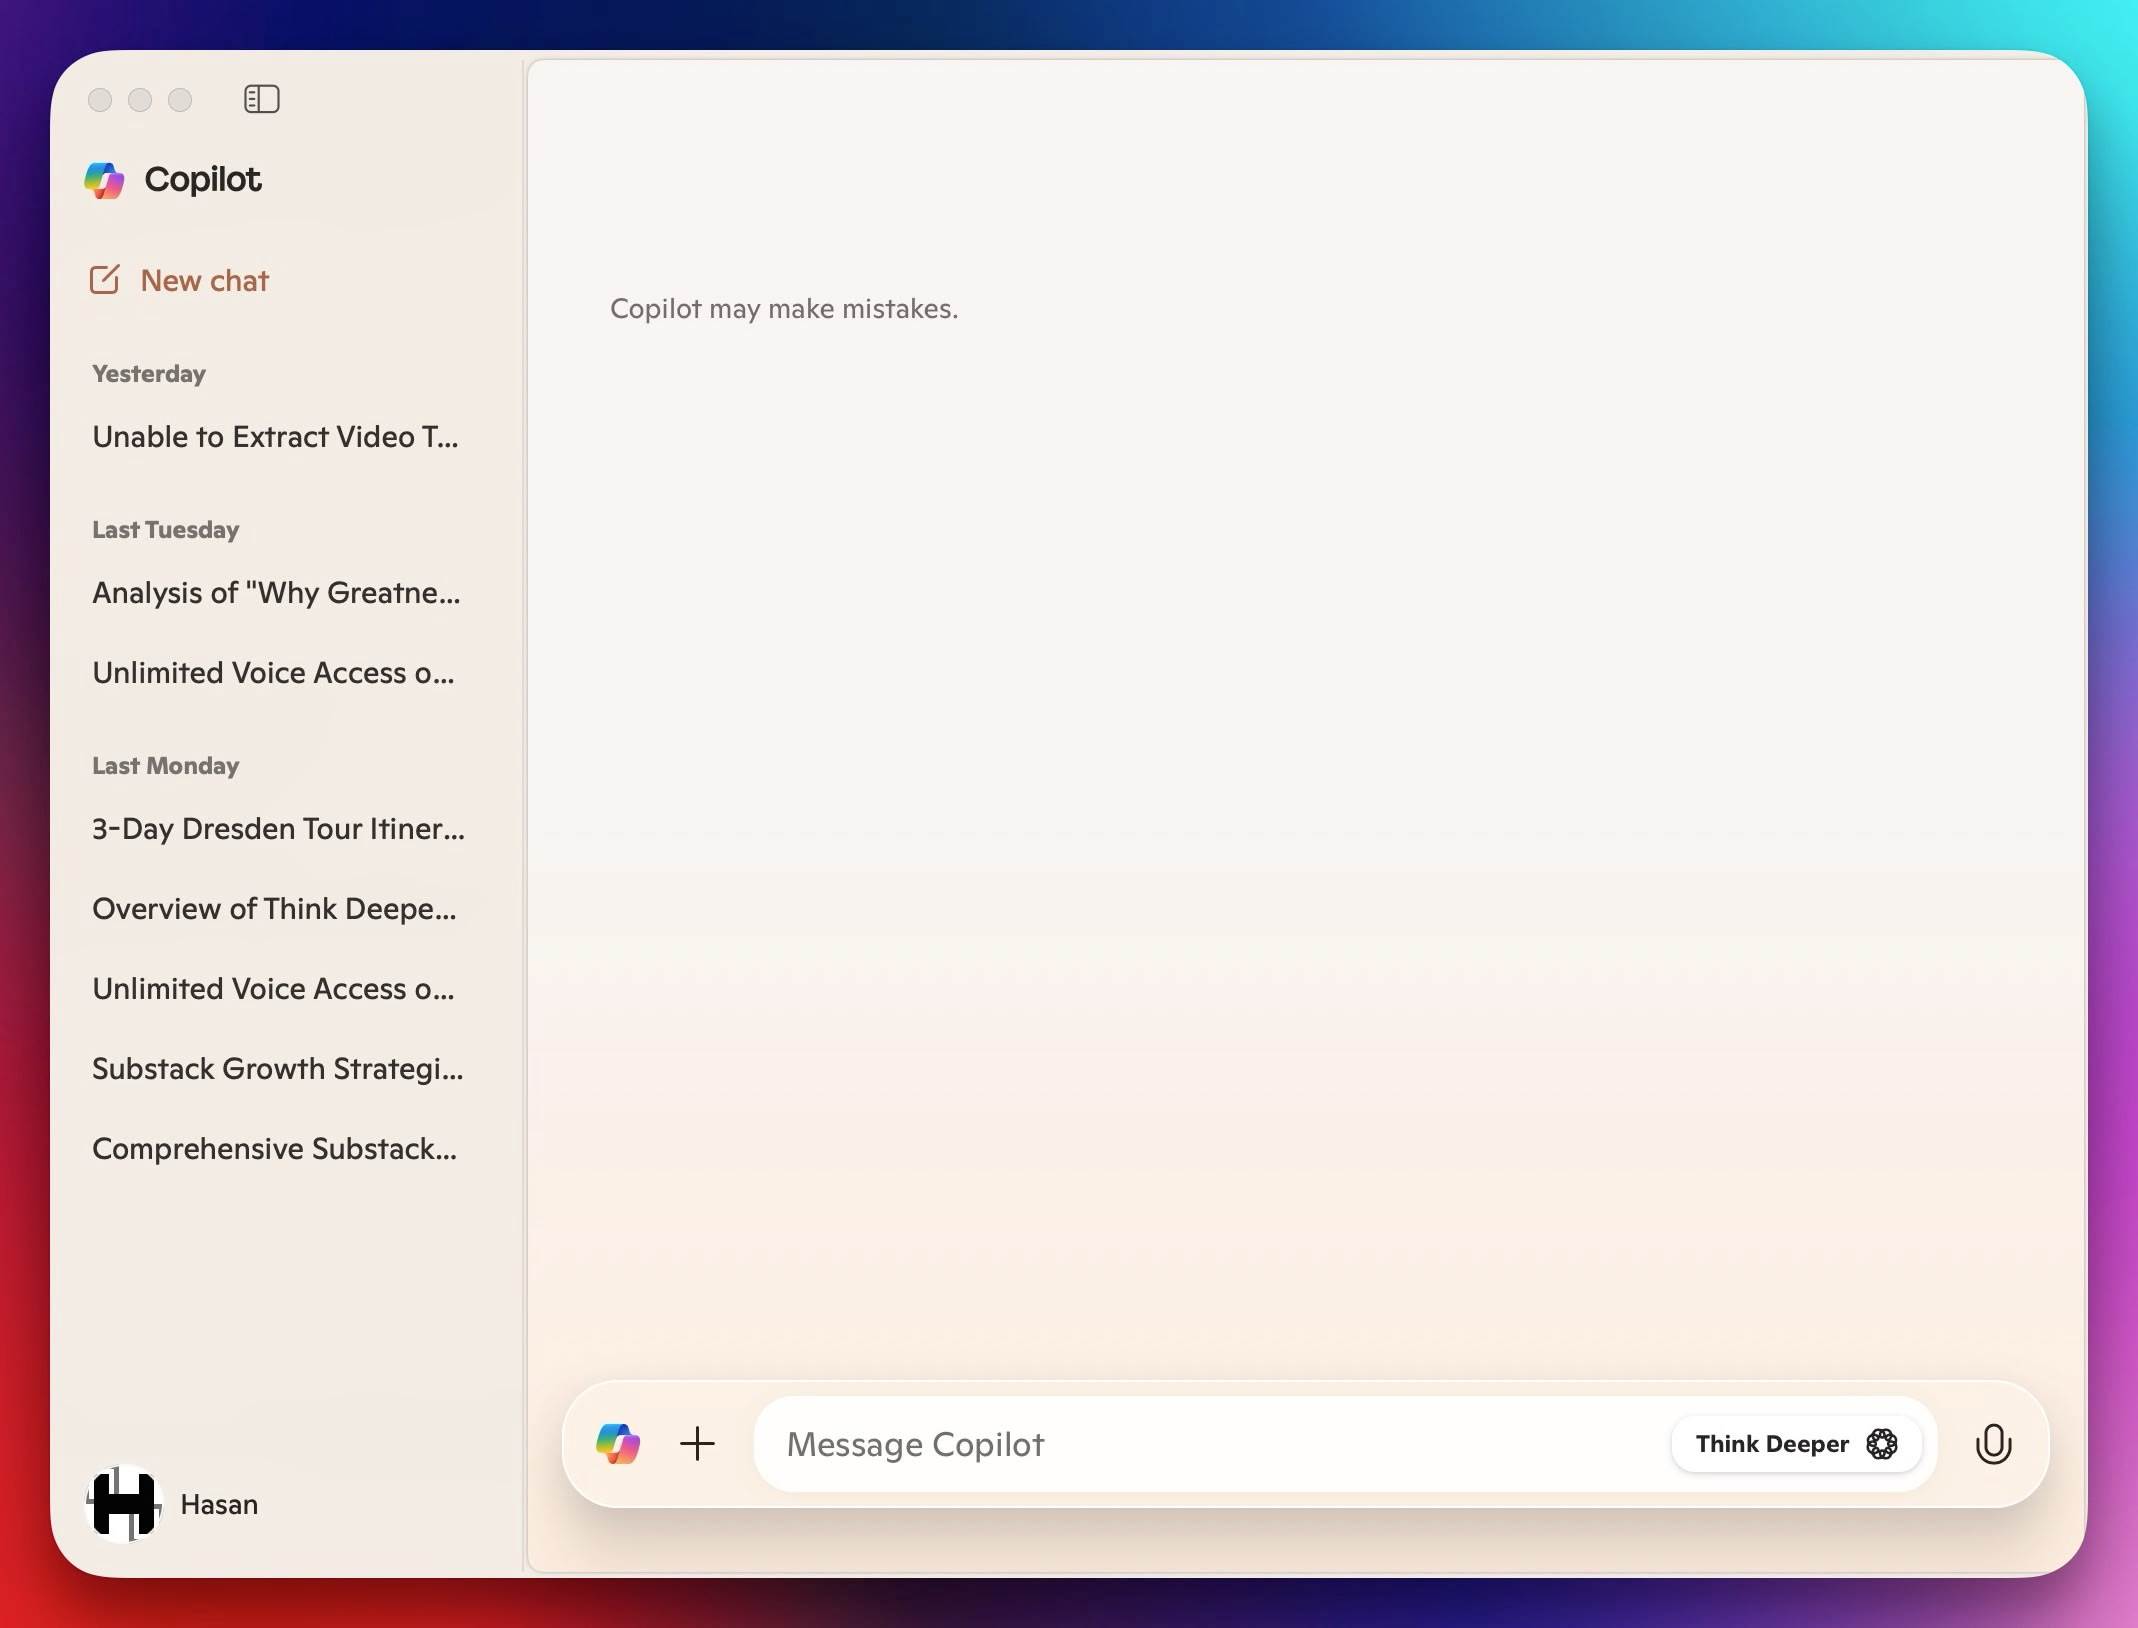Image resolution: width=2138 pixels, height=1628 pixels.
Task: Open 'Comprehensive Substack...' conversation
Action: pyautogui.click(x=274, y=1149)
